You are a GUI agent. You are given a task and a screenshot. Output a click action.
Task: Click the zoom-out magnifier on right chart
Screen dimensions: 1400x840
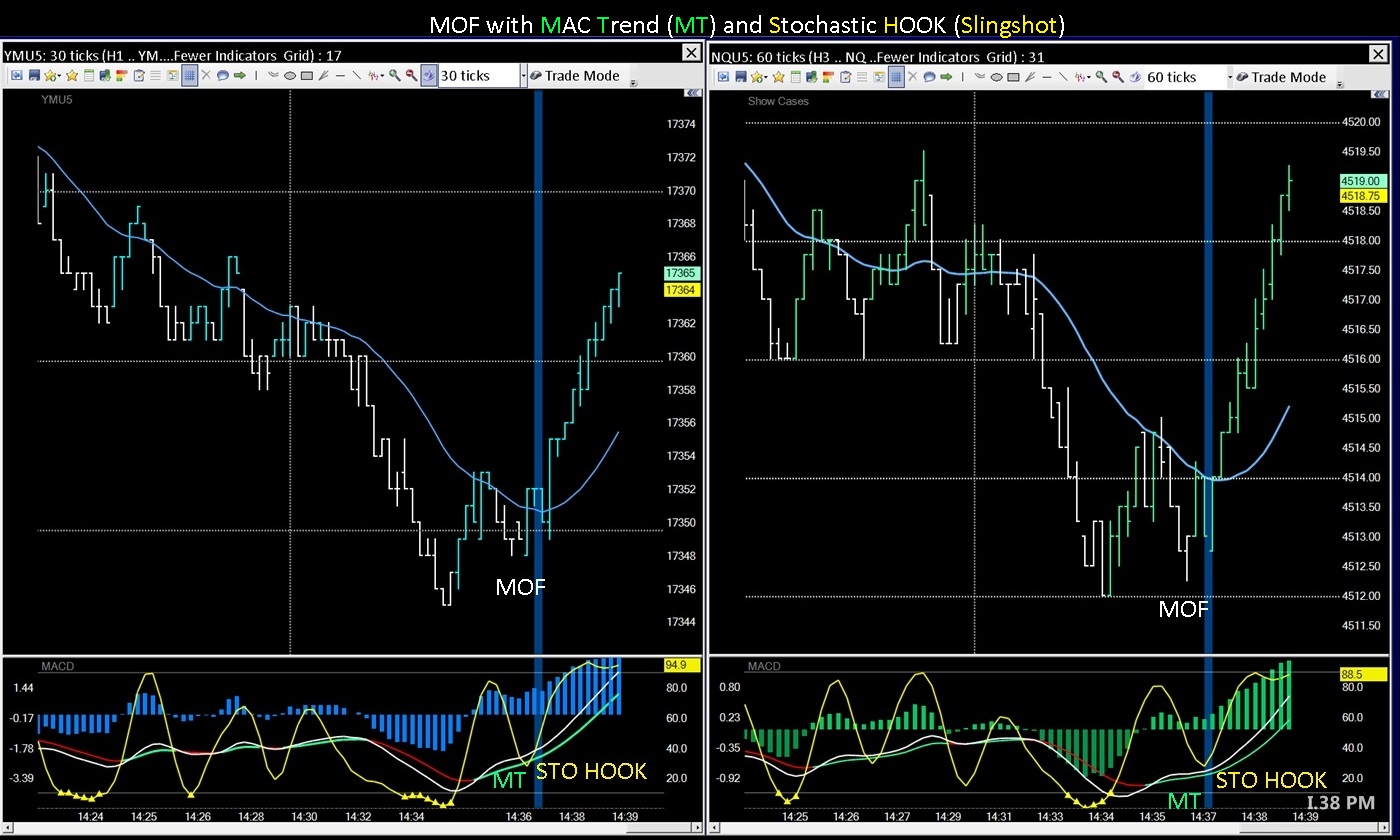point(1115,77)
